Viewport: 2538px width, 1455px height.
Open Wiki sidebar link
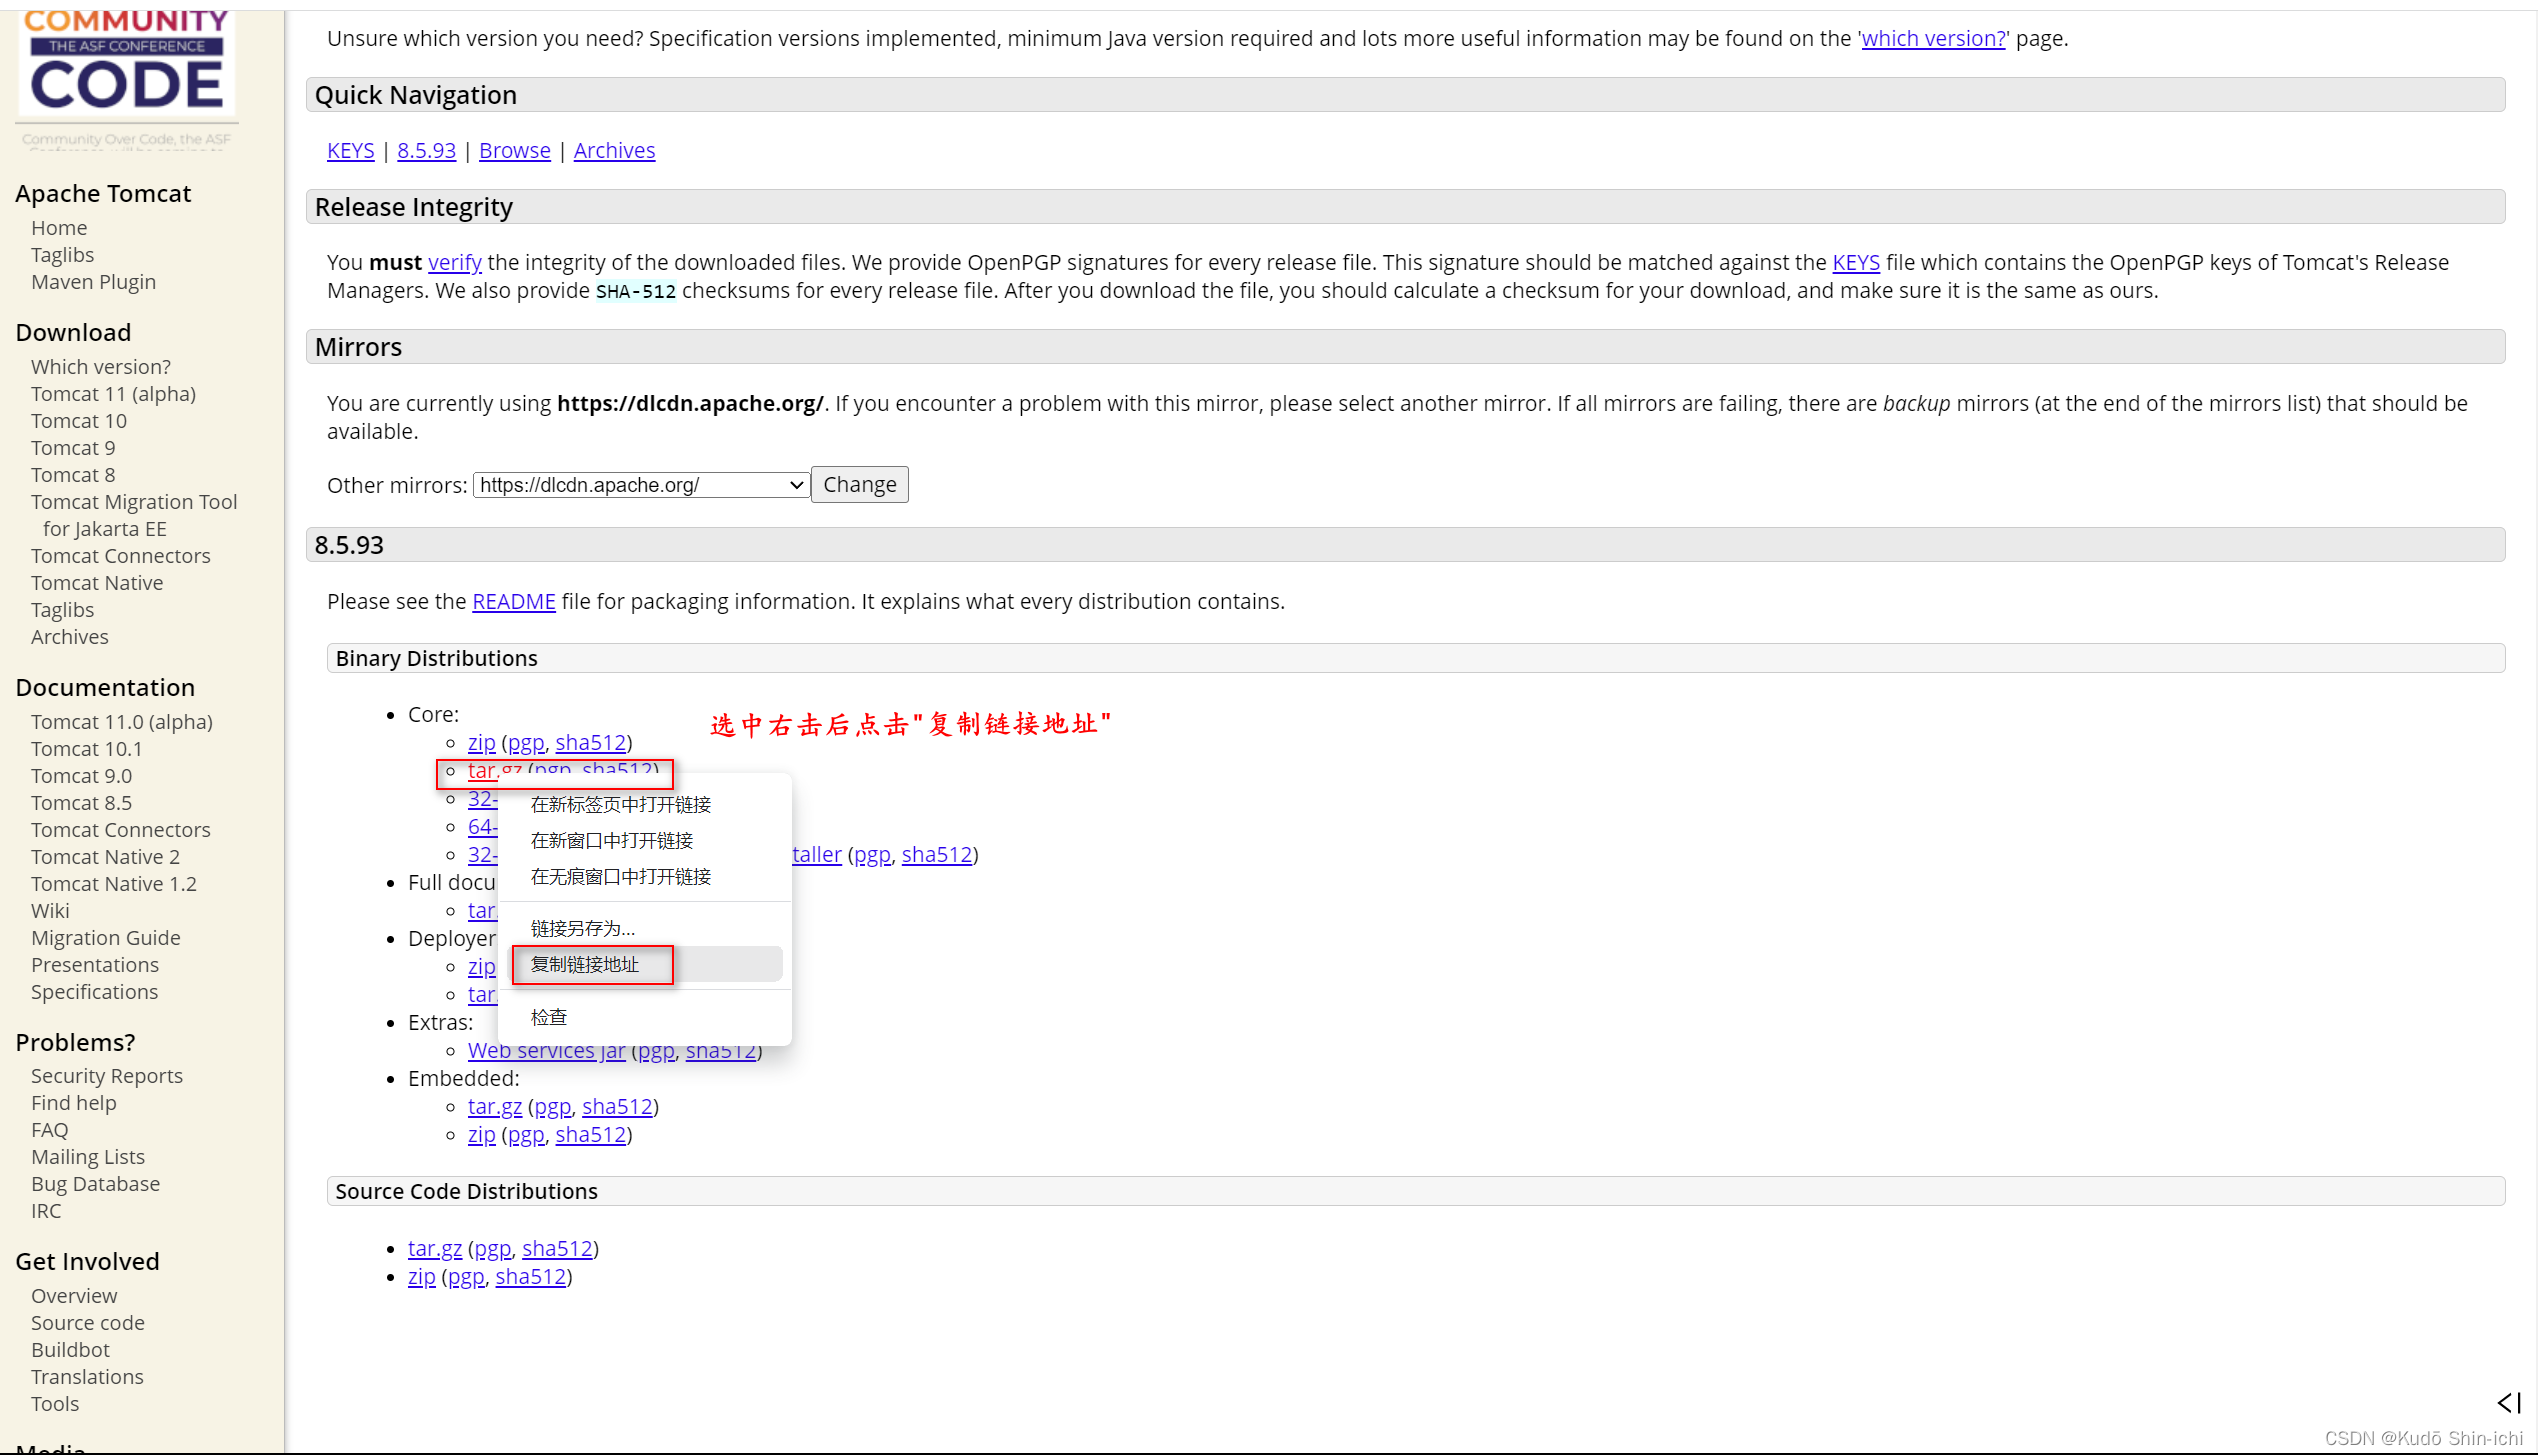tap(50, 911)
